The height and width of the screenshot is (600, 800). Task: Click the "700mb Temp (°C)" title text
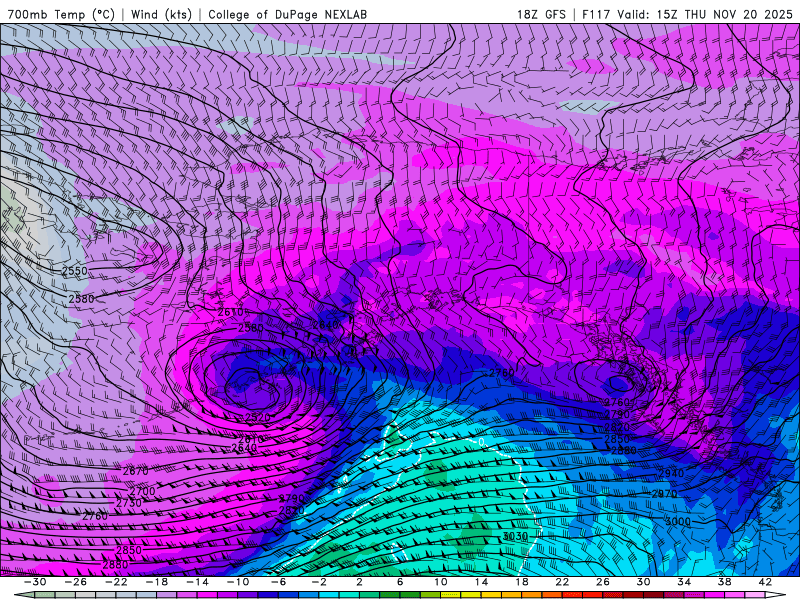pos(61,14)
